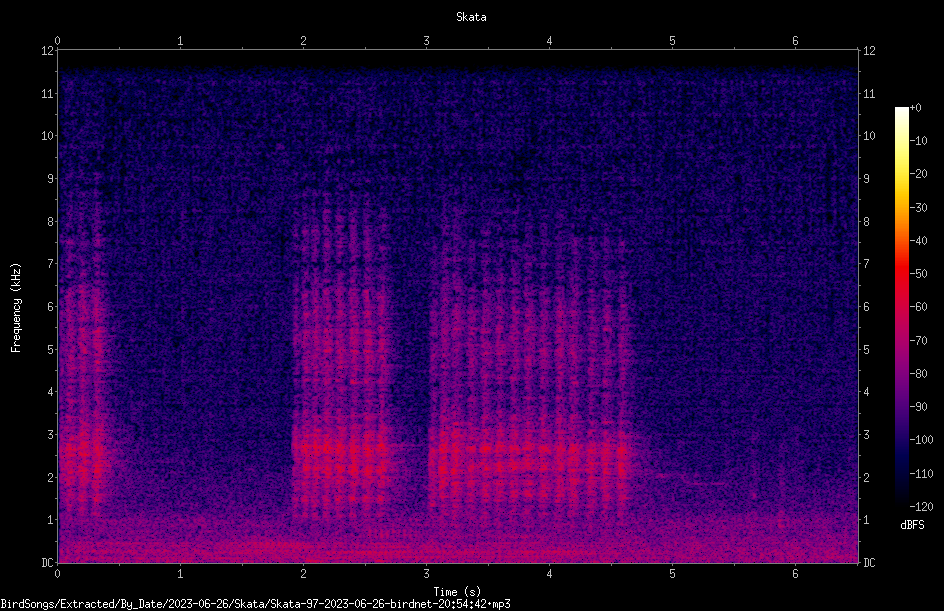Click the "11" tick on the left frequency axis

[x=47, y=93]
